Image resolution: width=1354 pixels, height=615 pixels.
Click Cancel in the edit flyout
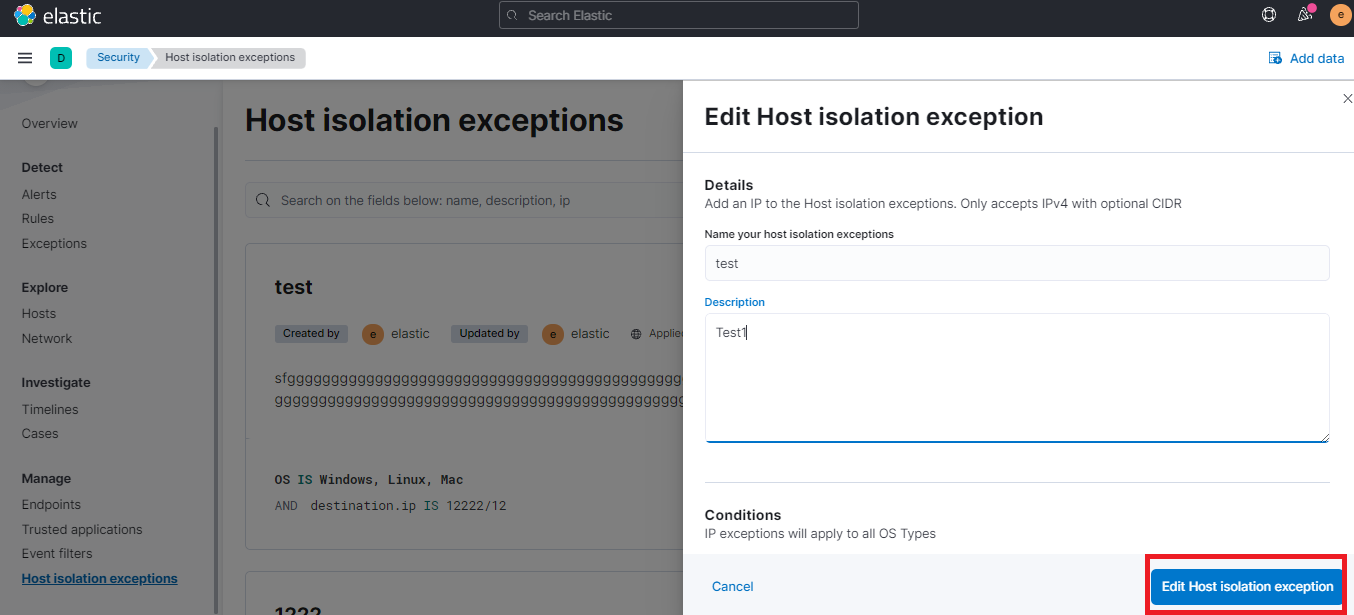point(732,586)
